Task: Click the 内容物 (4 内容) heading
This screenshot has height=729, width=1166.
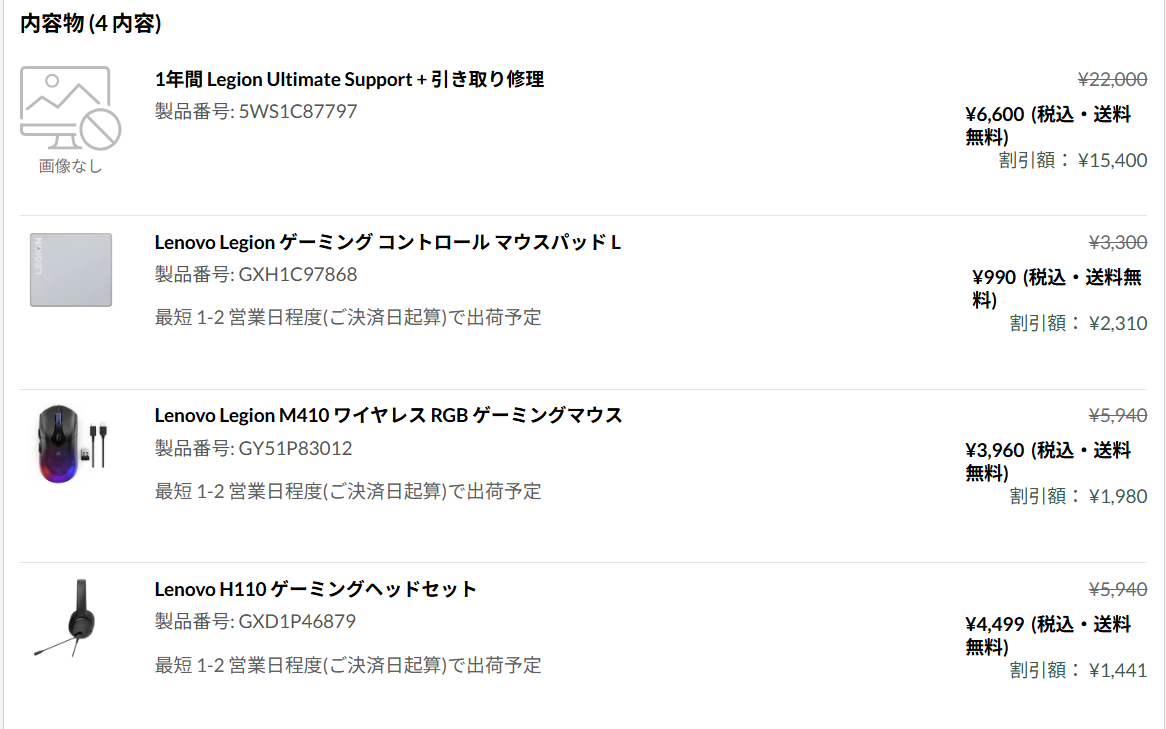Action: [91, 23]
